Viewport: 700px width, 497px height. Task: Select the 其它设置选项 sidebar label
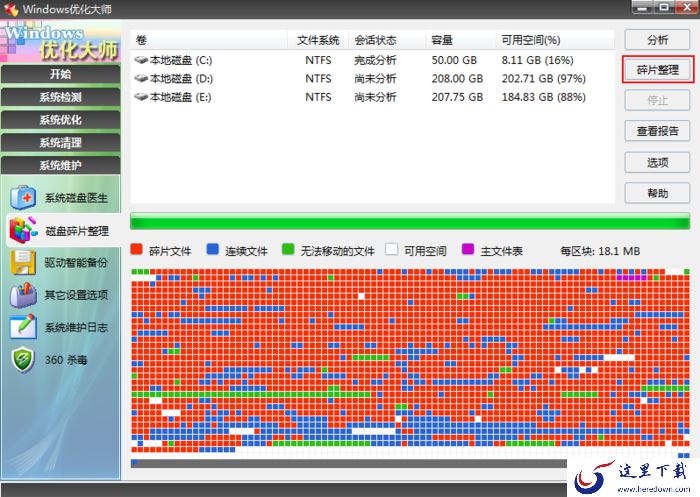point(76,295)
